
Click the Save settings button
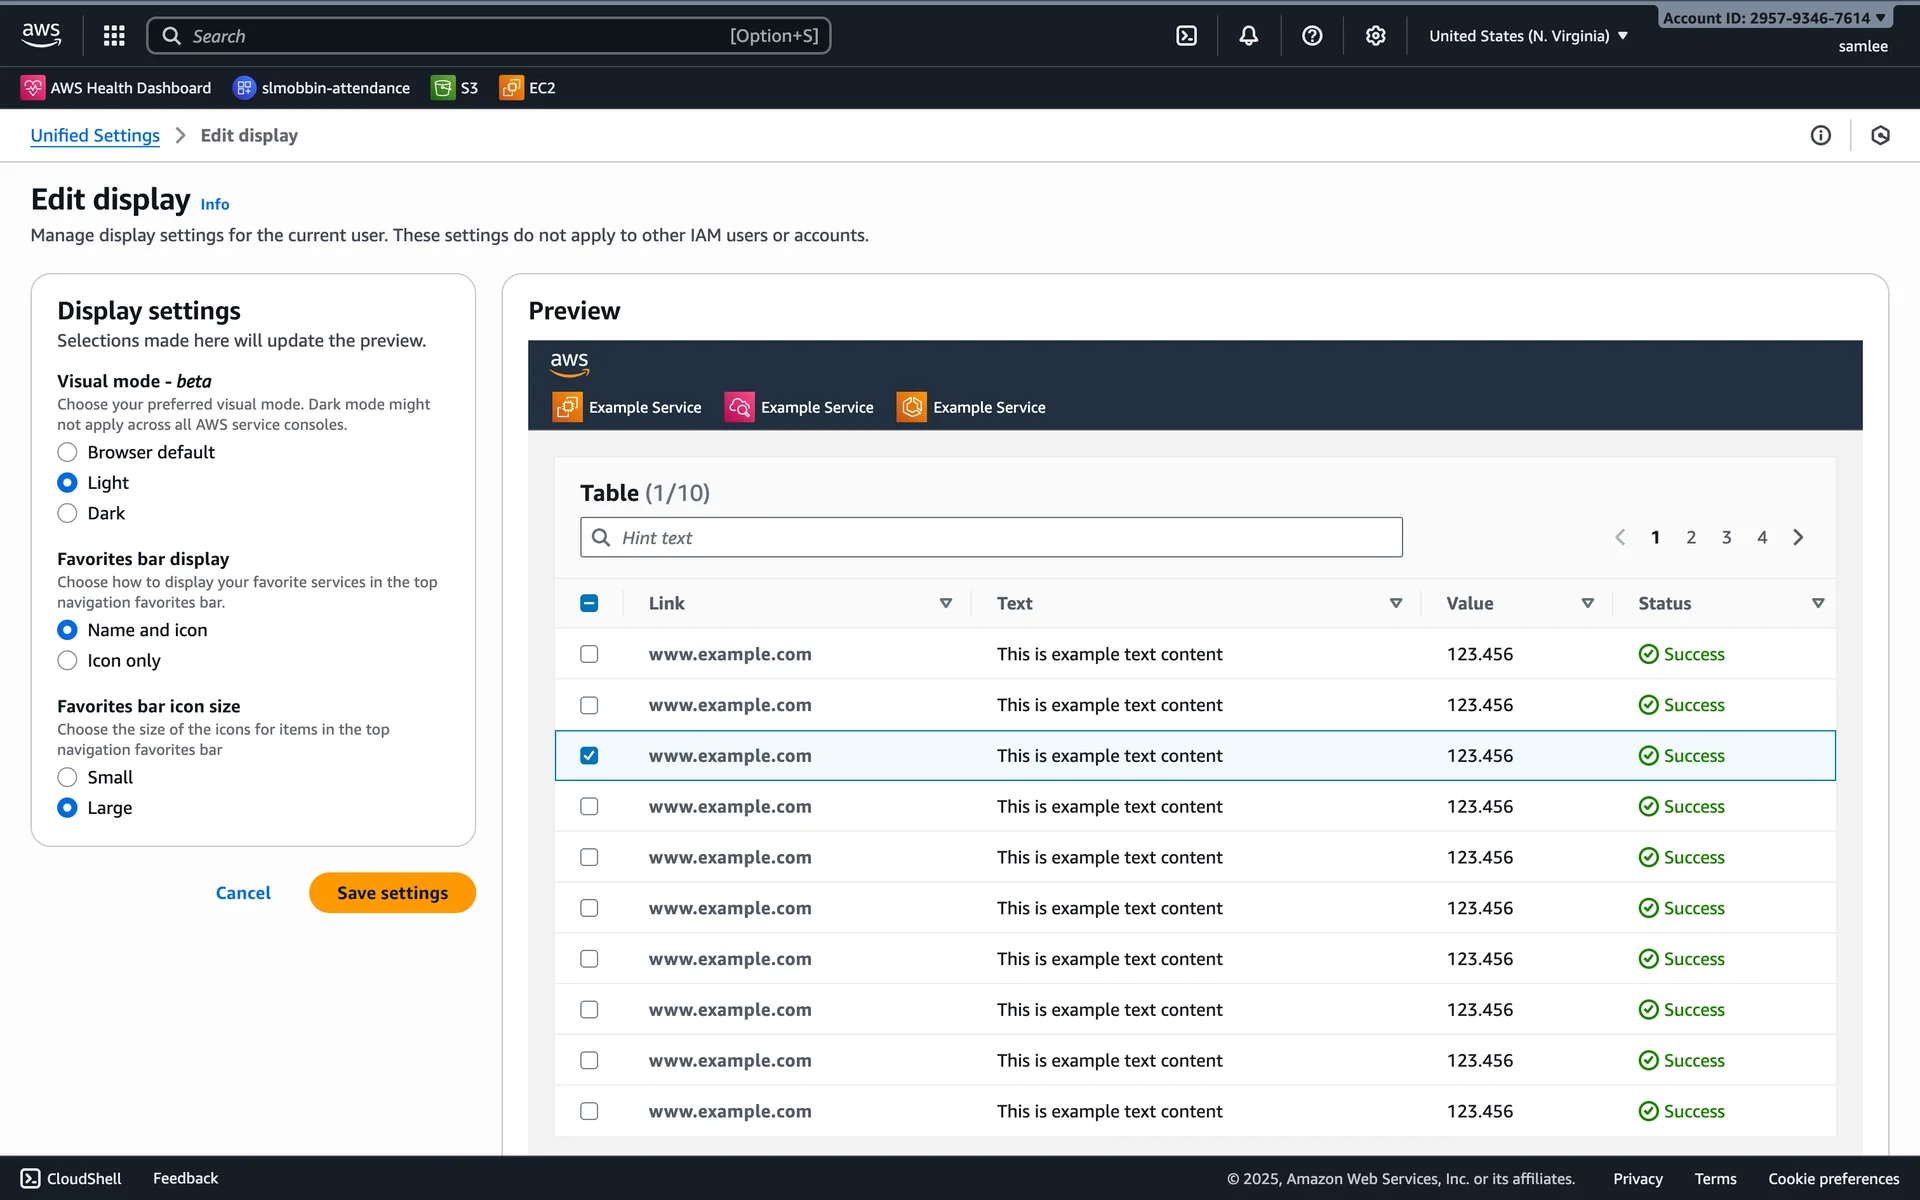pyautogui.click(x=392, y=893)
